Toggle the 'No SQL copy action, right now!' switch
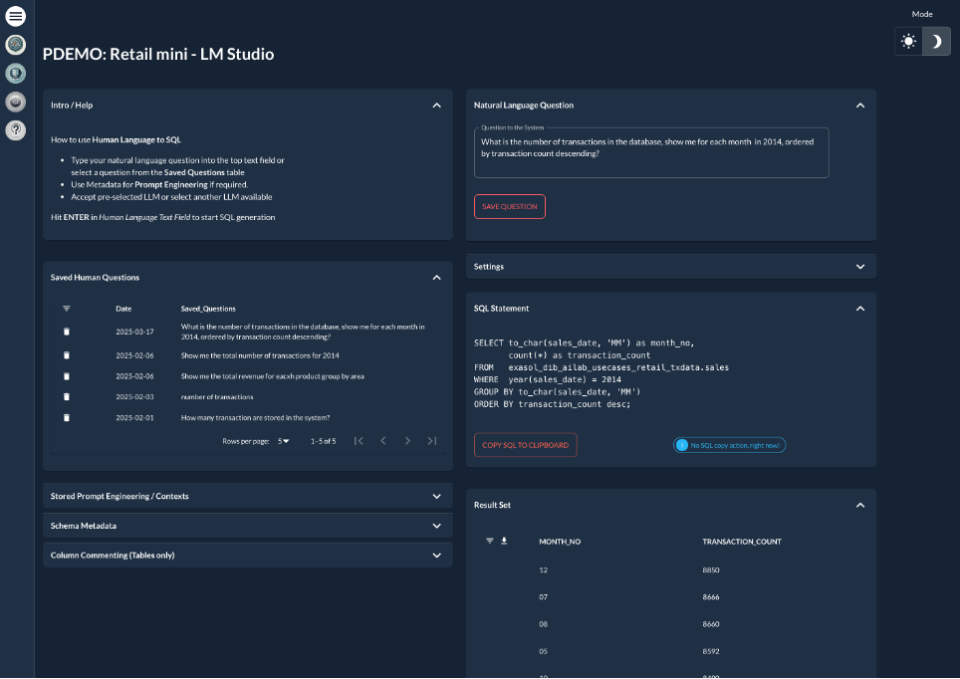Image resolution: width=960 pixels, height=679 pixels. pos(684,444)
